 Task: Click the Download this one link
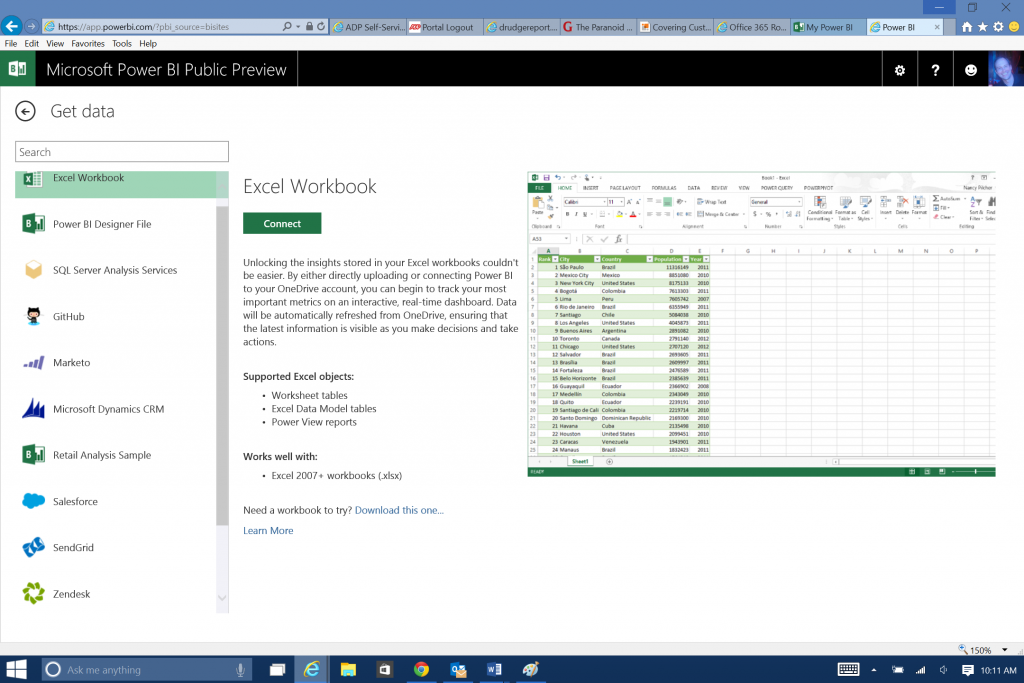coord(399,510)
